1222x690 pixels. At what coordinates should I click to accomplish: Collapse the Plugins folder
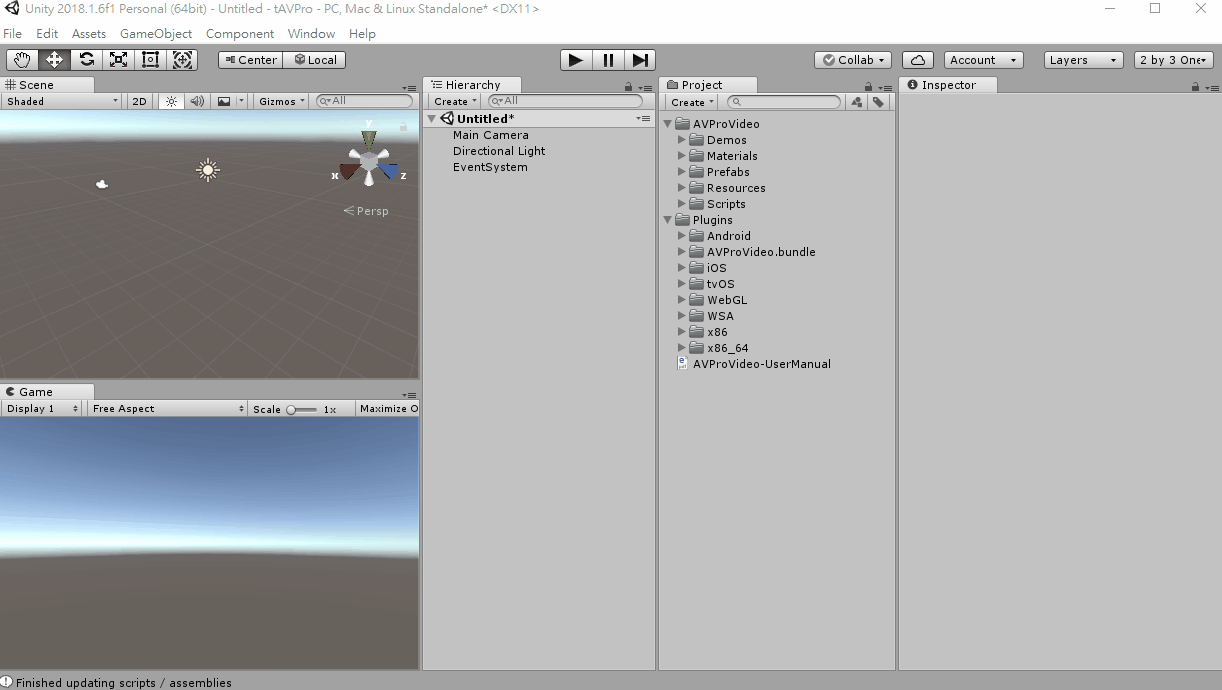(668, 220)
